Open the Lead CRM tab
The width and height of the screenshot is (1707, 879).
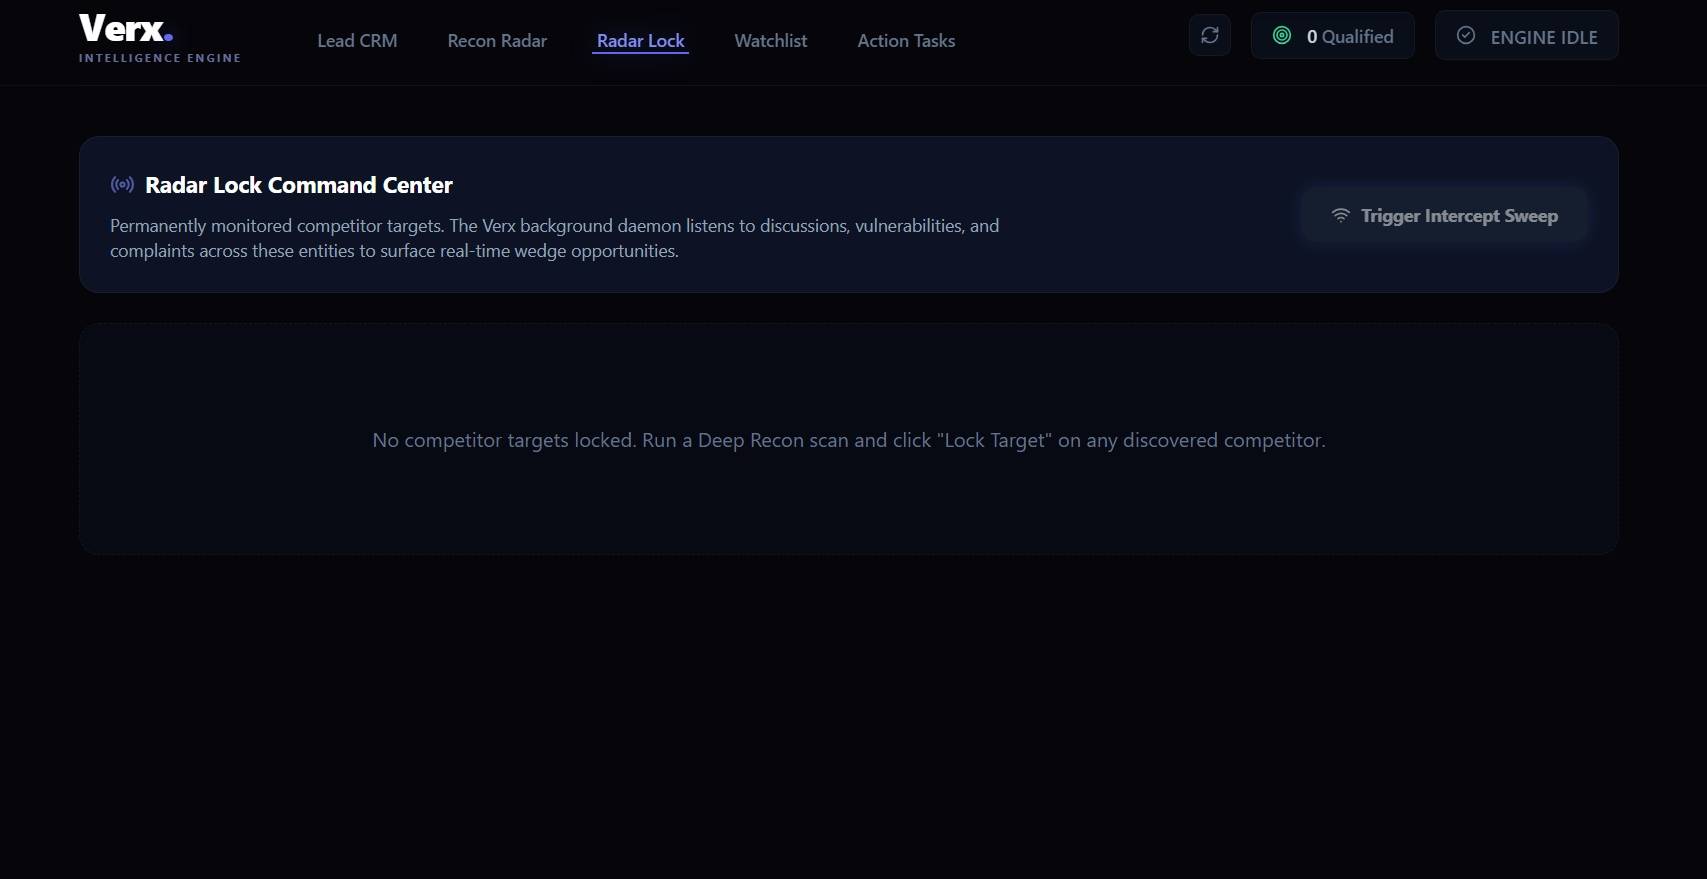357,41
